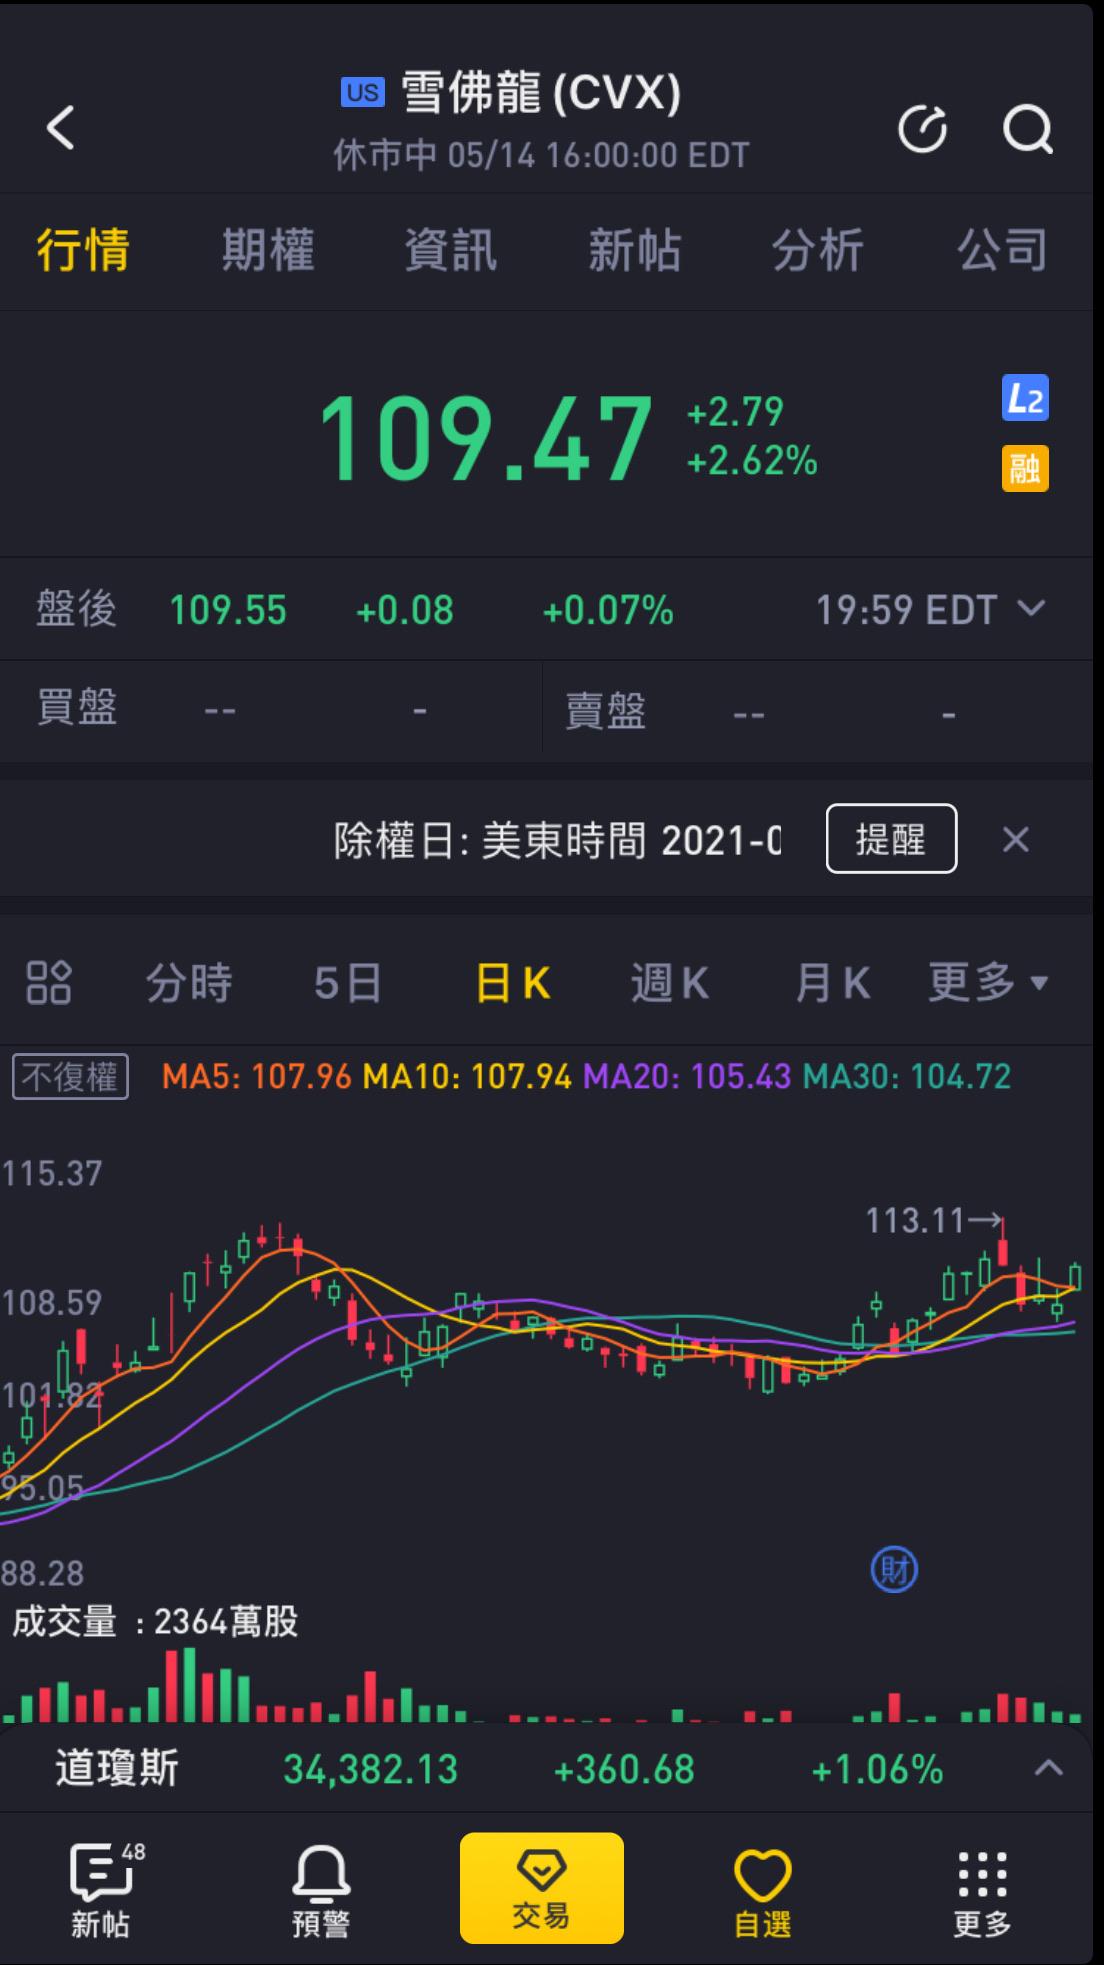Tap the yellow 交易 trade button
The image size is (1104, 1965).
tap(542, 1888)
